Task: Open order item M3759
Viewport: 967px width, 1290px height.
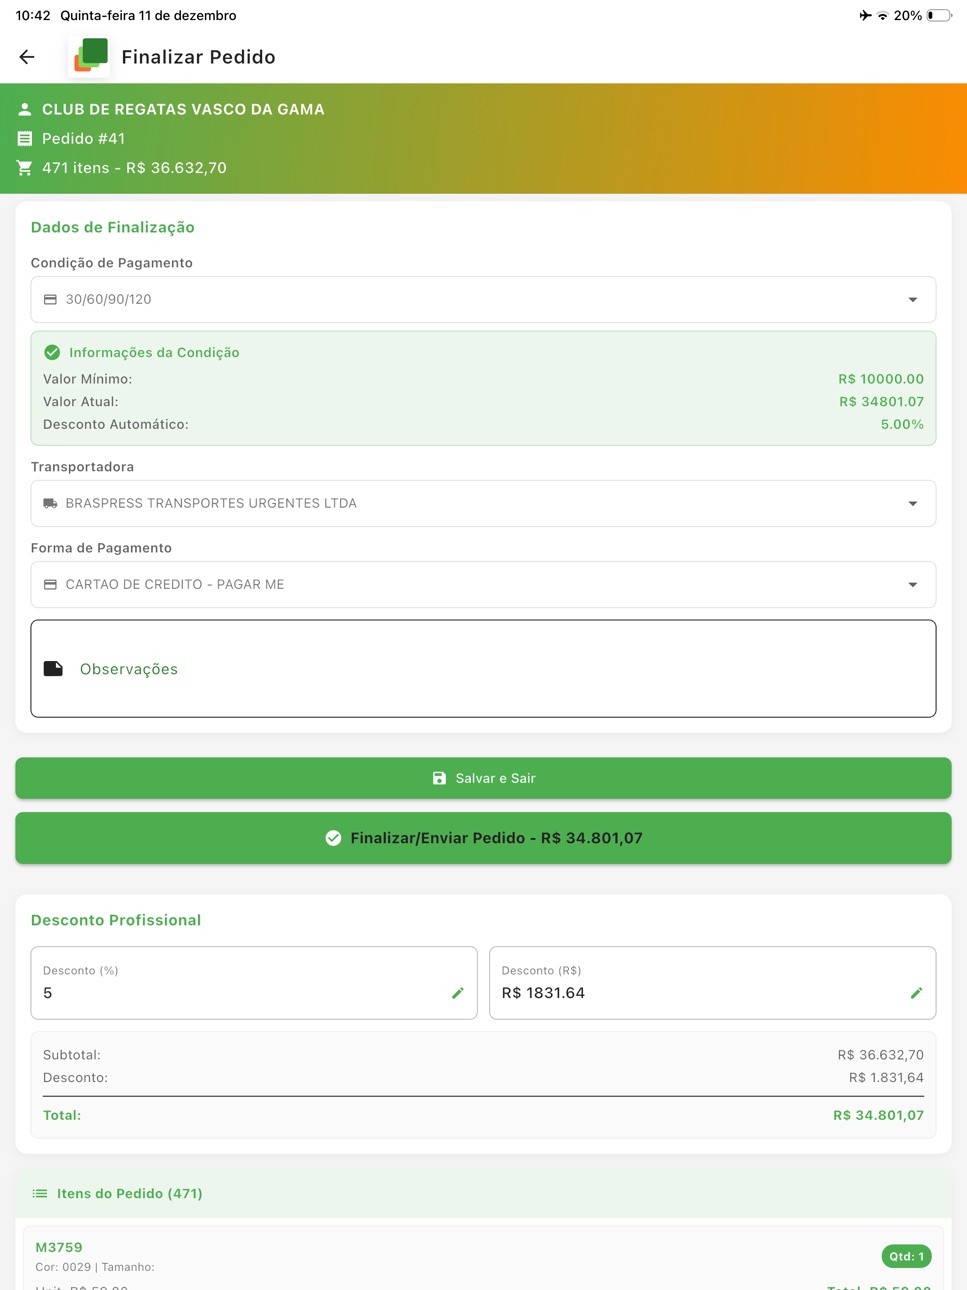Action: [483, 1258]
